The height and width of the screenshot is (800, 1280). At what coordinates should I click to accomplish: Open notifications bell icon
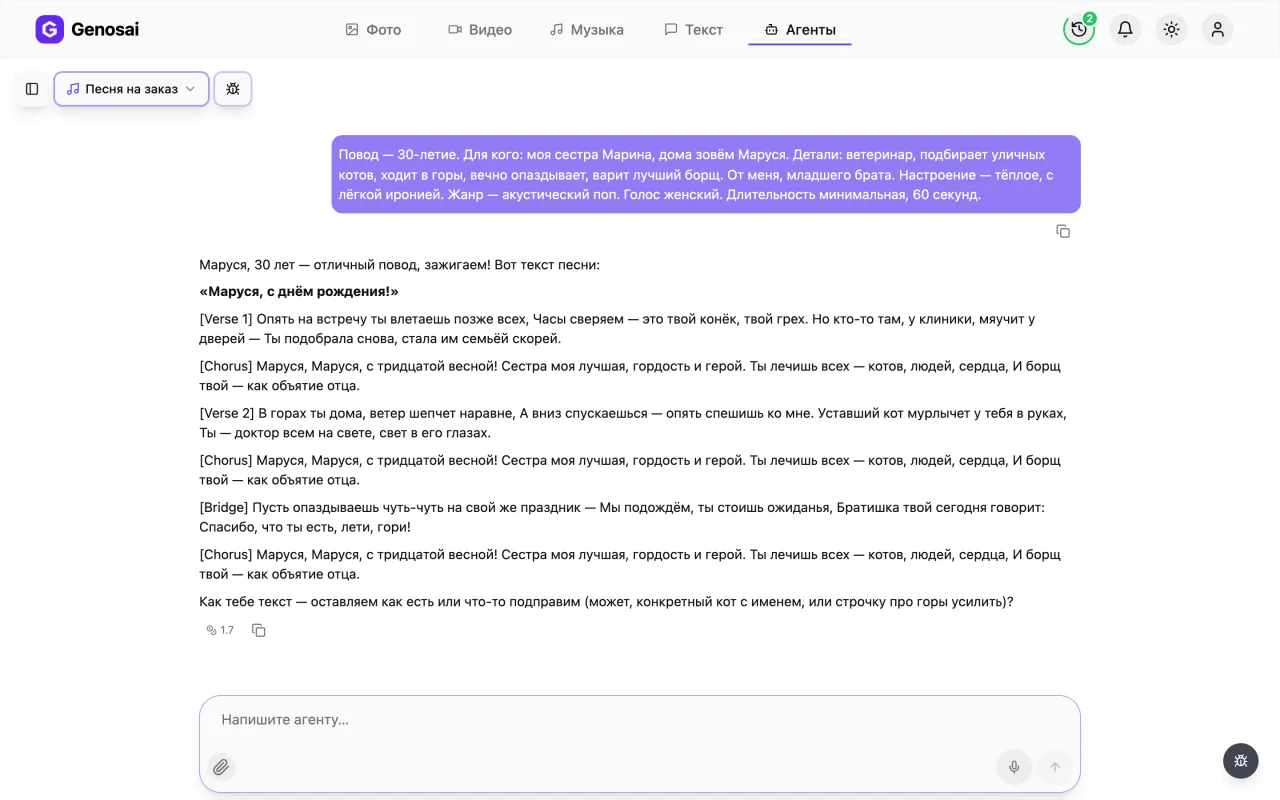tap(1125, 29)
